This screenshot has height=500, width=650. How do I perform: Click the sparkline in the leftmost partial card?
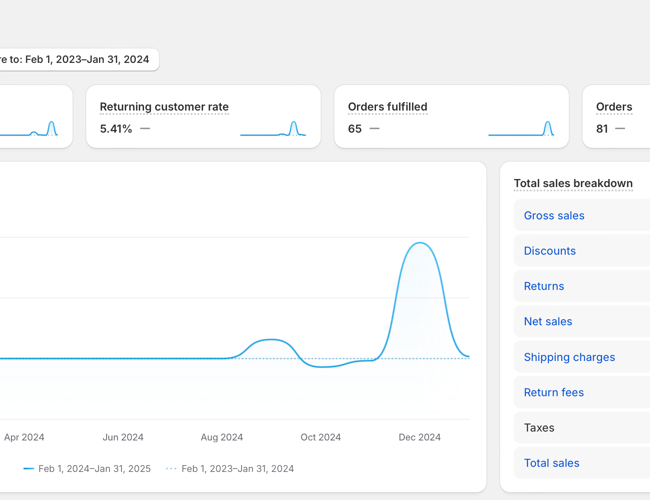click(30, 129)
